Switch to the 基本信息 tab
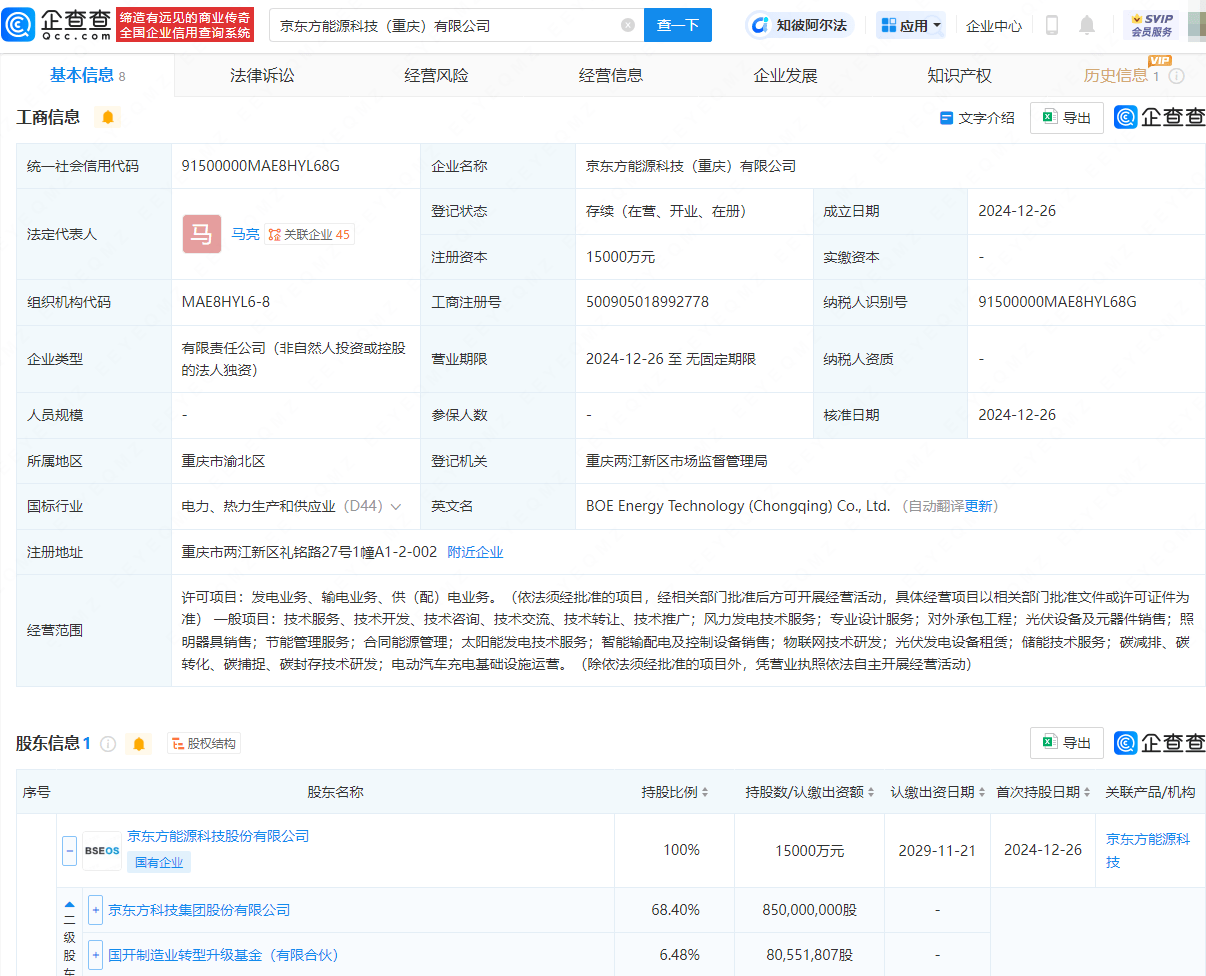Screen dimensions: 1206x976 87,76
